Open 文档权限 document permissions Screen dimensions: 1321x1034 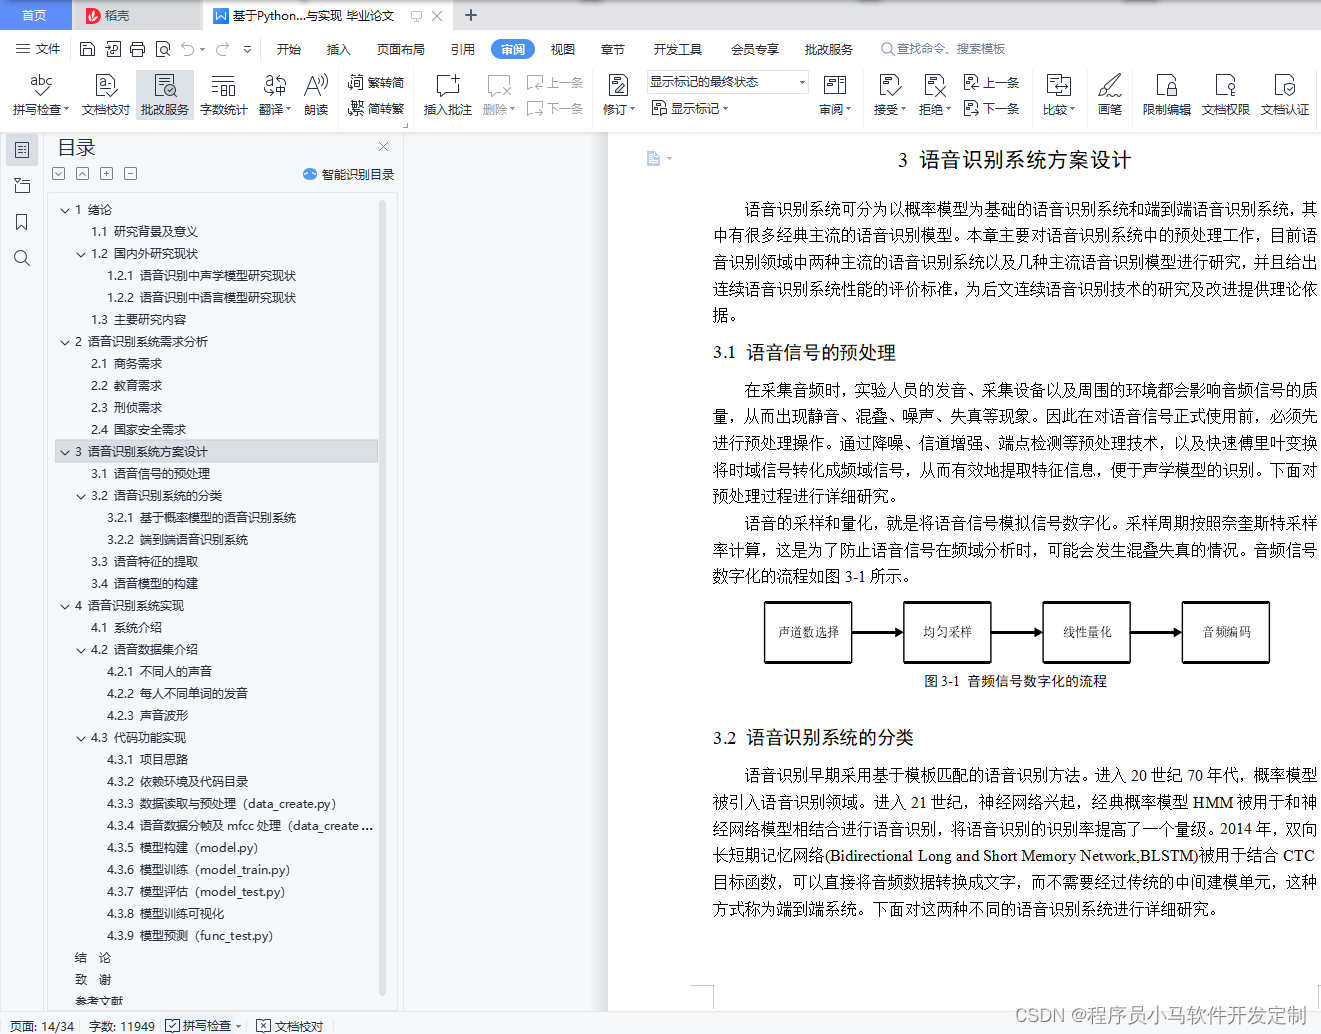(1226, 95)
